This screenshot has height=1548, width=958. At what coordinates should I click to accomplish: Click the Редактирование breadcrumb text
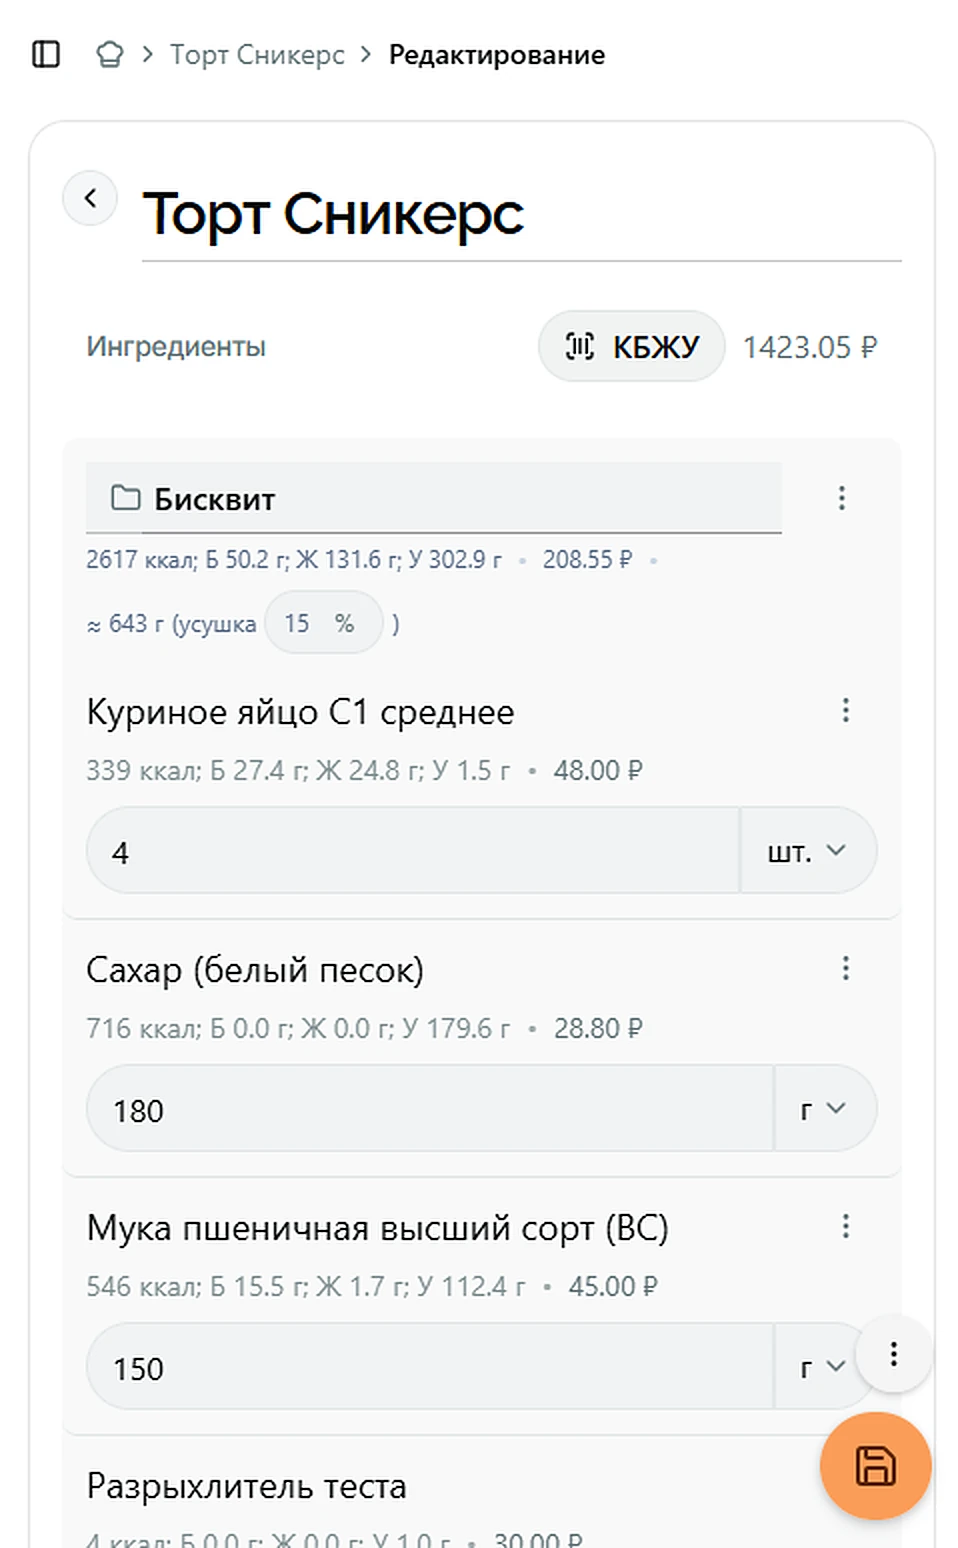(497, 54)
